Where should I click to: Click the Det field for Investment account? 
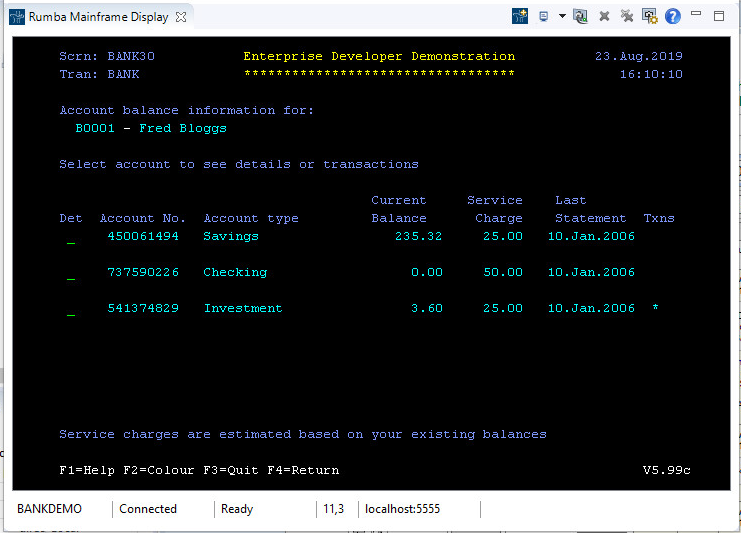click(x=70, y=310)
